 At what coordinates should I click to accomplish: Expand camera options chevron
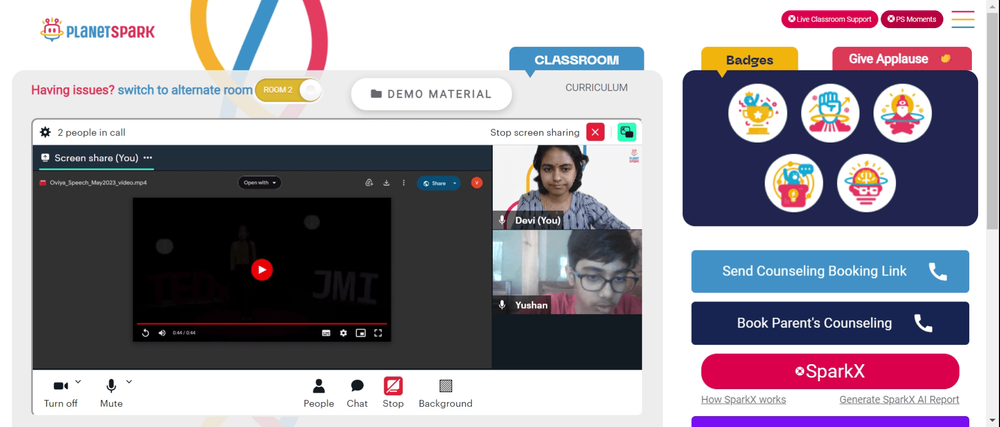pos(78,382)
